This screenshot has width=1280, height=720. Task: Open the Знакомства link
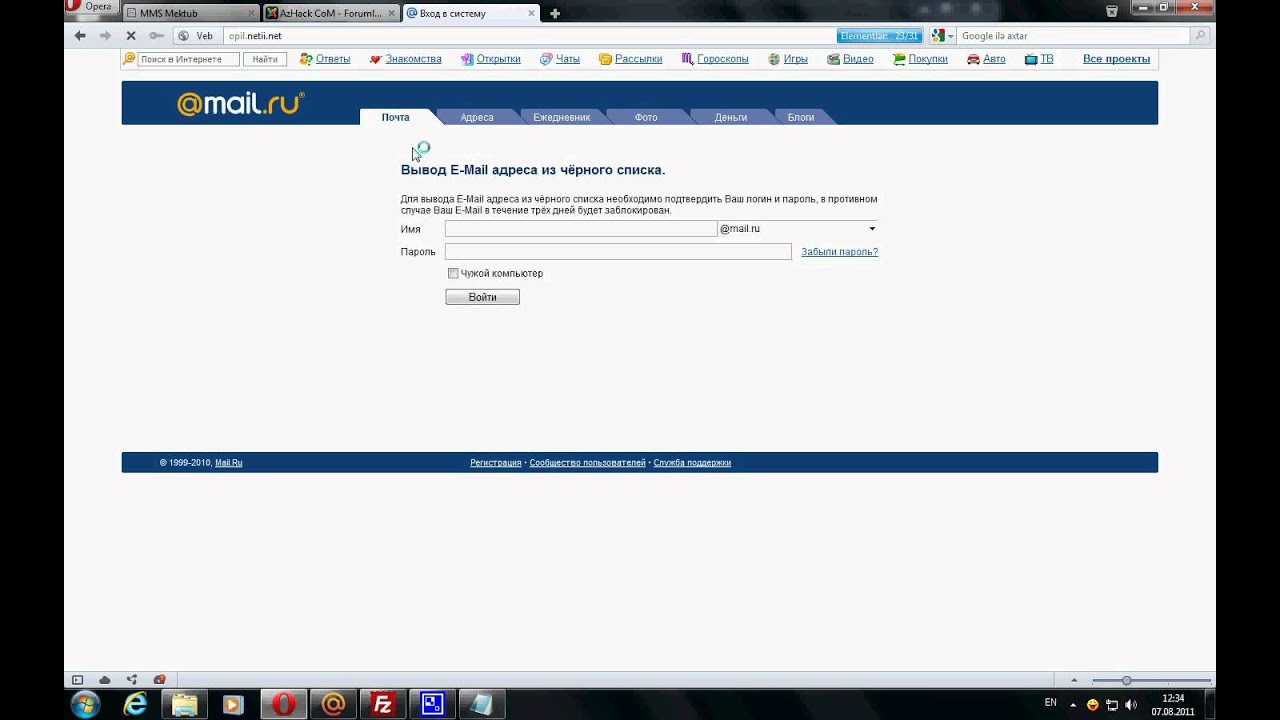413,59
